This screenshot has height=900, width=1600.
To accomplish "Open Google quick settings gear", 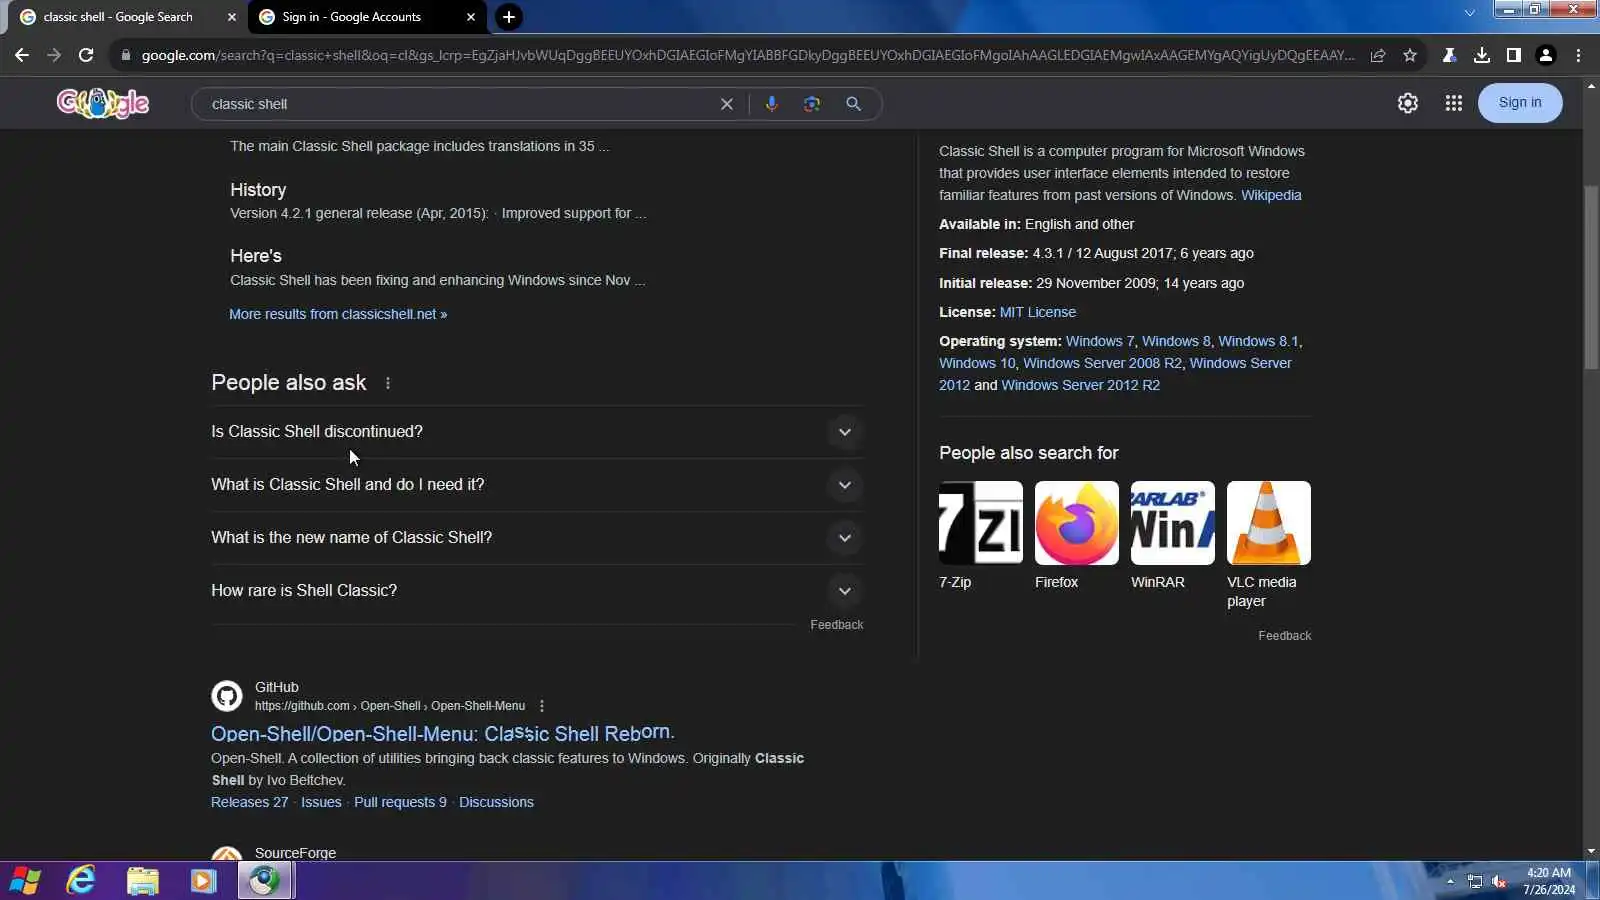I will (x=1408, y=103).
